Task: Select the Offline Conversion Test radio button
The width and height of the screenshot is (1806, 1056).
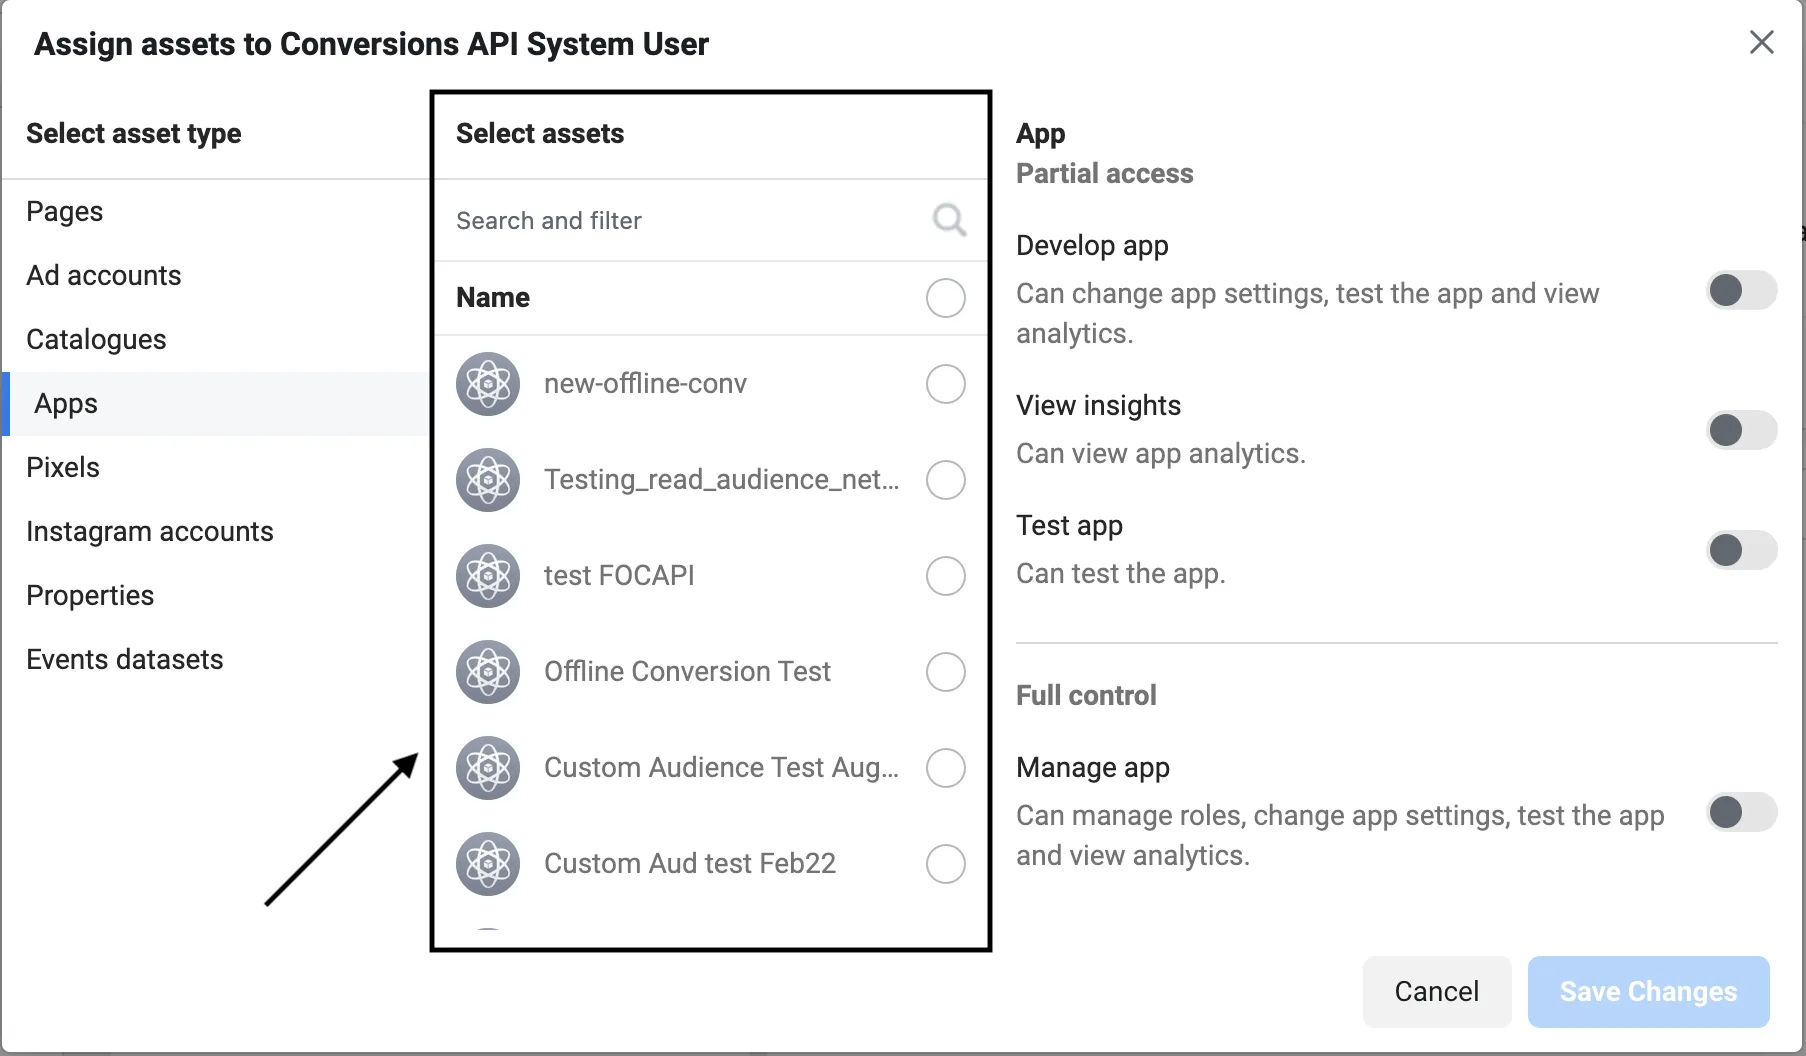Action: click(x=945, y=672)
